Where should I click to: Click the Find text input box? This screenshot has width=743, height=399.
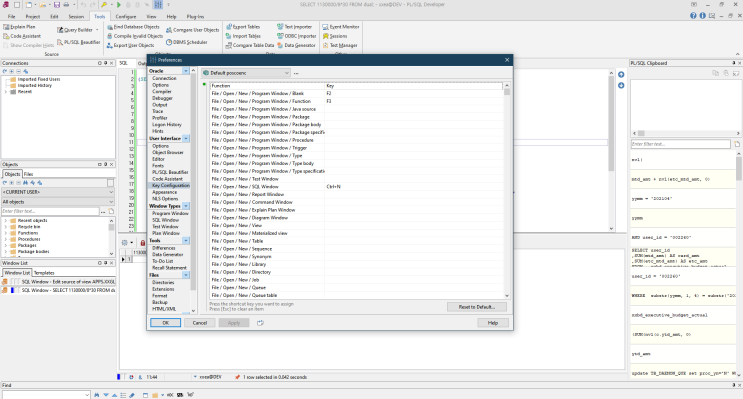pyautogui.click(x=46, y=395)
